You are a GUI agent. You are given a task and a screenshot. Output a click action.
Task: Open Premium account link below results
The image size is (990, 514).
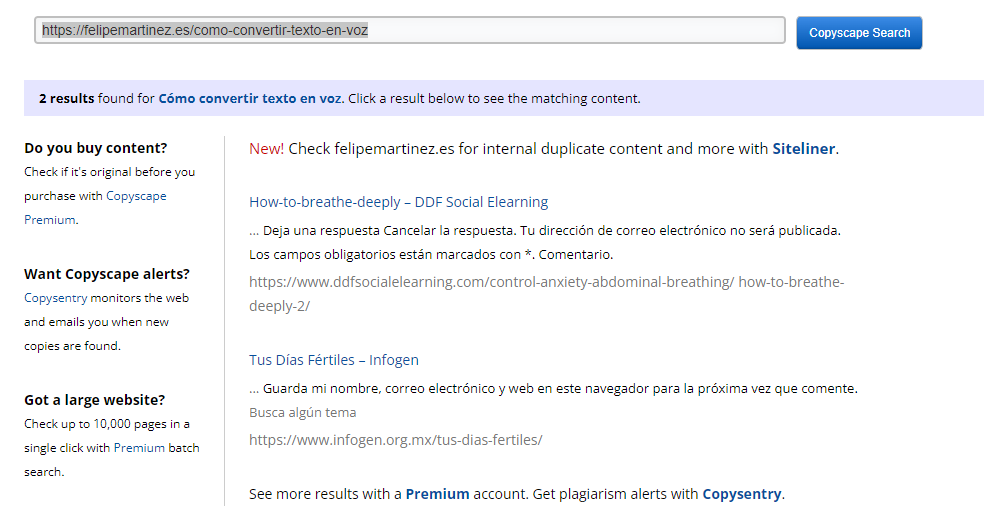(437, 494)
